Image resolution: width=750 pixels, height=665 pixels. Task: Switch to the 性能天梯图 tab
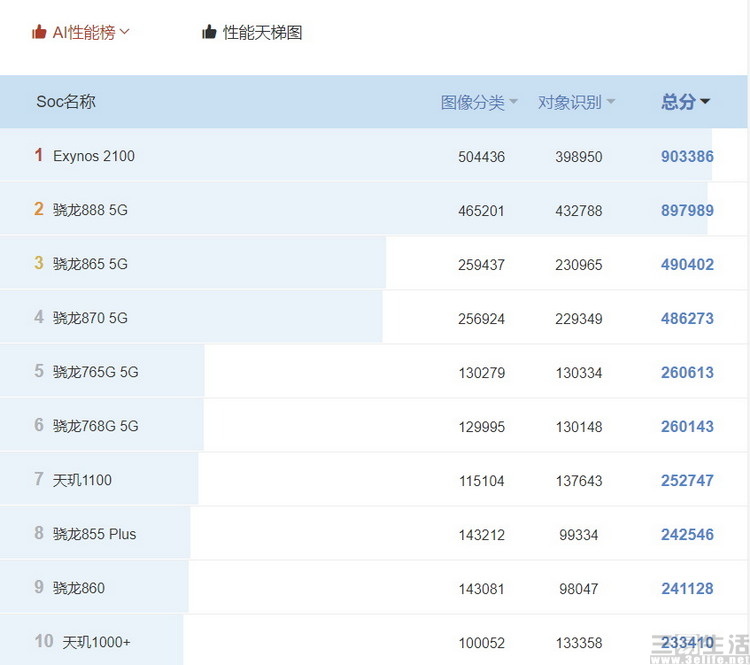263,33
